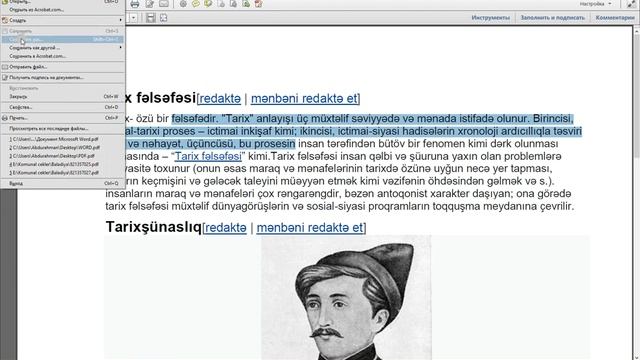Open recent file Документ Microsoft Word.pdf
Viewport: 640px width, 360px height.
(x=62, y=139)
